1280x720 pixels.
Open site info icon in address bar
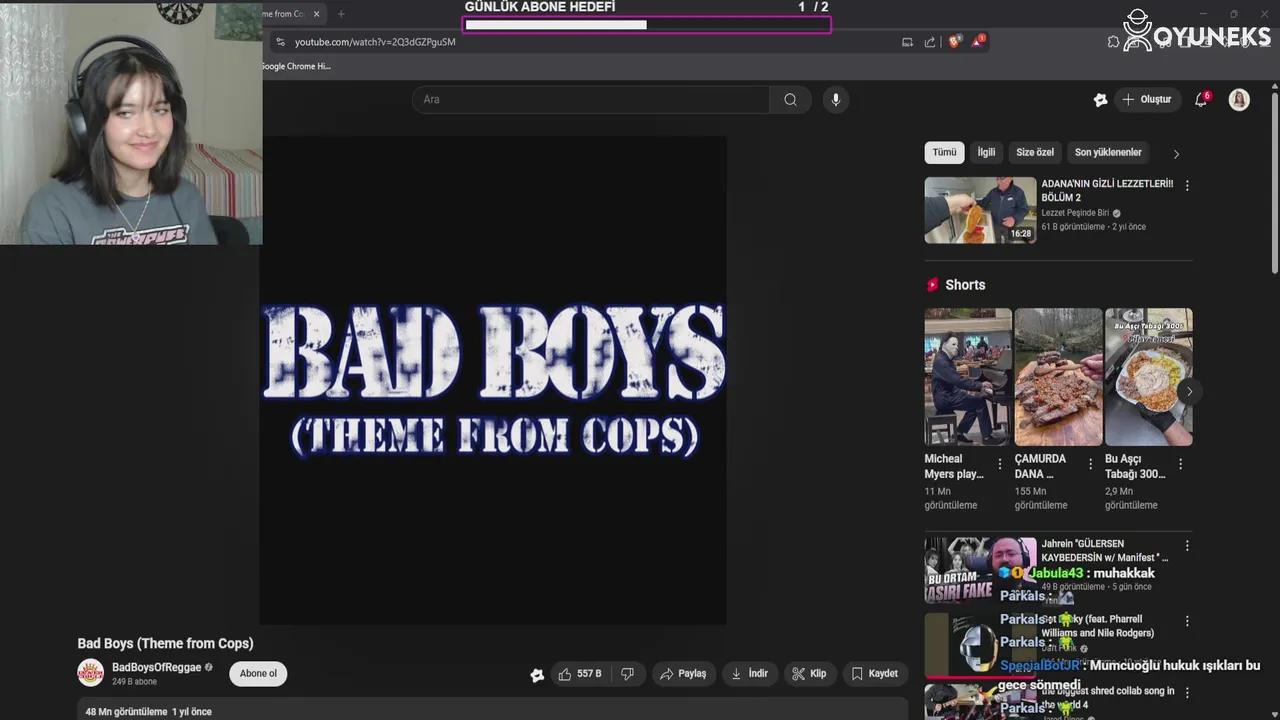pos(280,42)
